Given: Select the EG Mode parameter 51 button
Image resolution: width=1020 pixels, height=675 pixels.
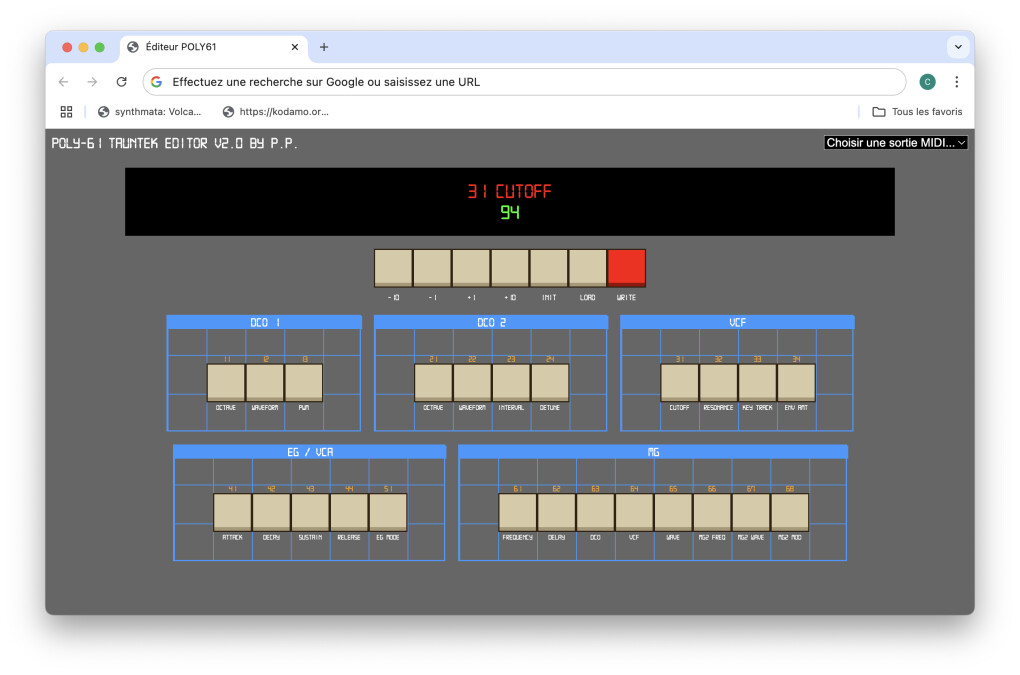Looking at the screenshot, I should point(388,512).
